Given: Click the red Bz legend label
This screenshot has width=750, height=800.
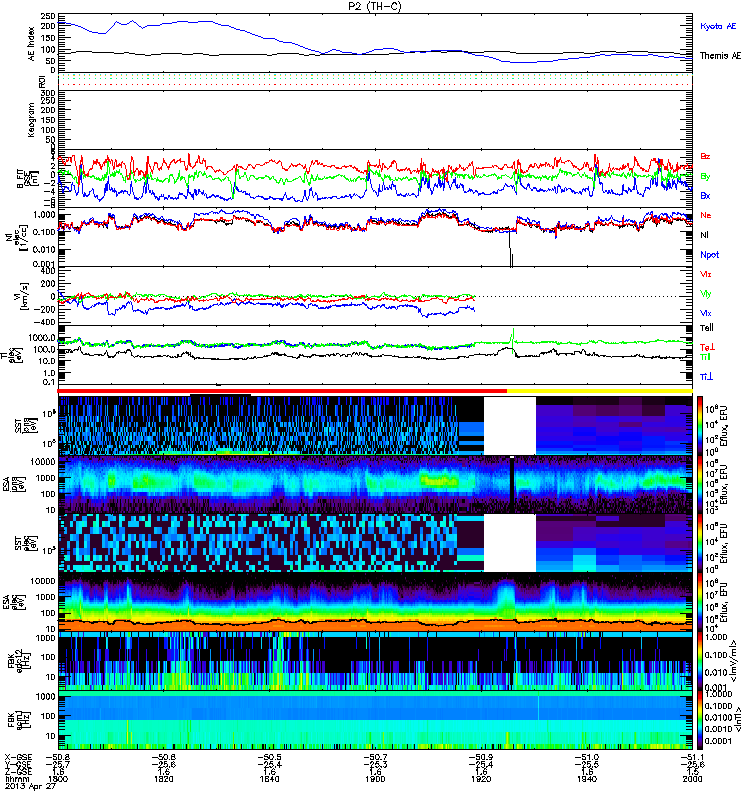Looking at the screenshot, I should pos(705,156).
